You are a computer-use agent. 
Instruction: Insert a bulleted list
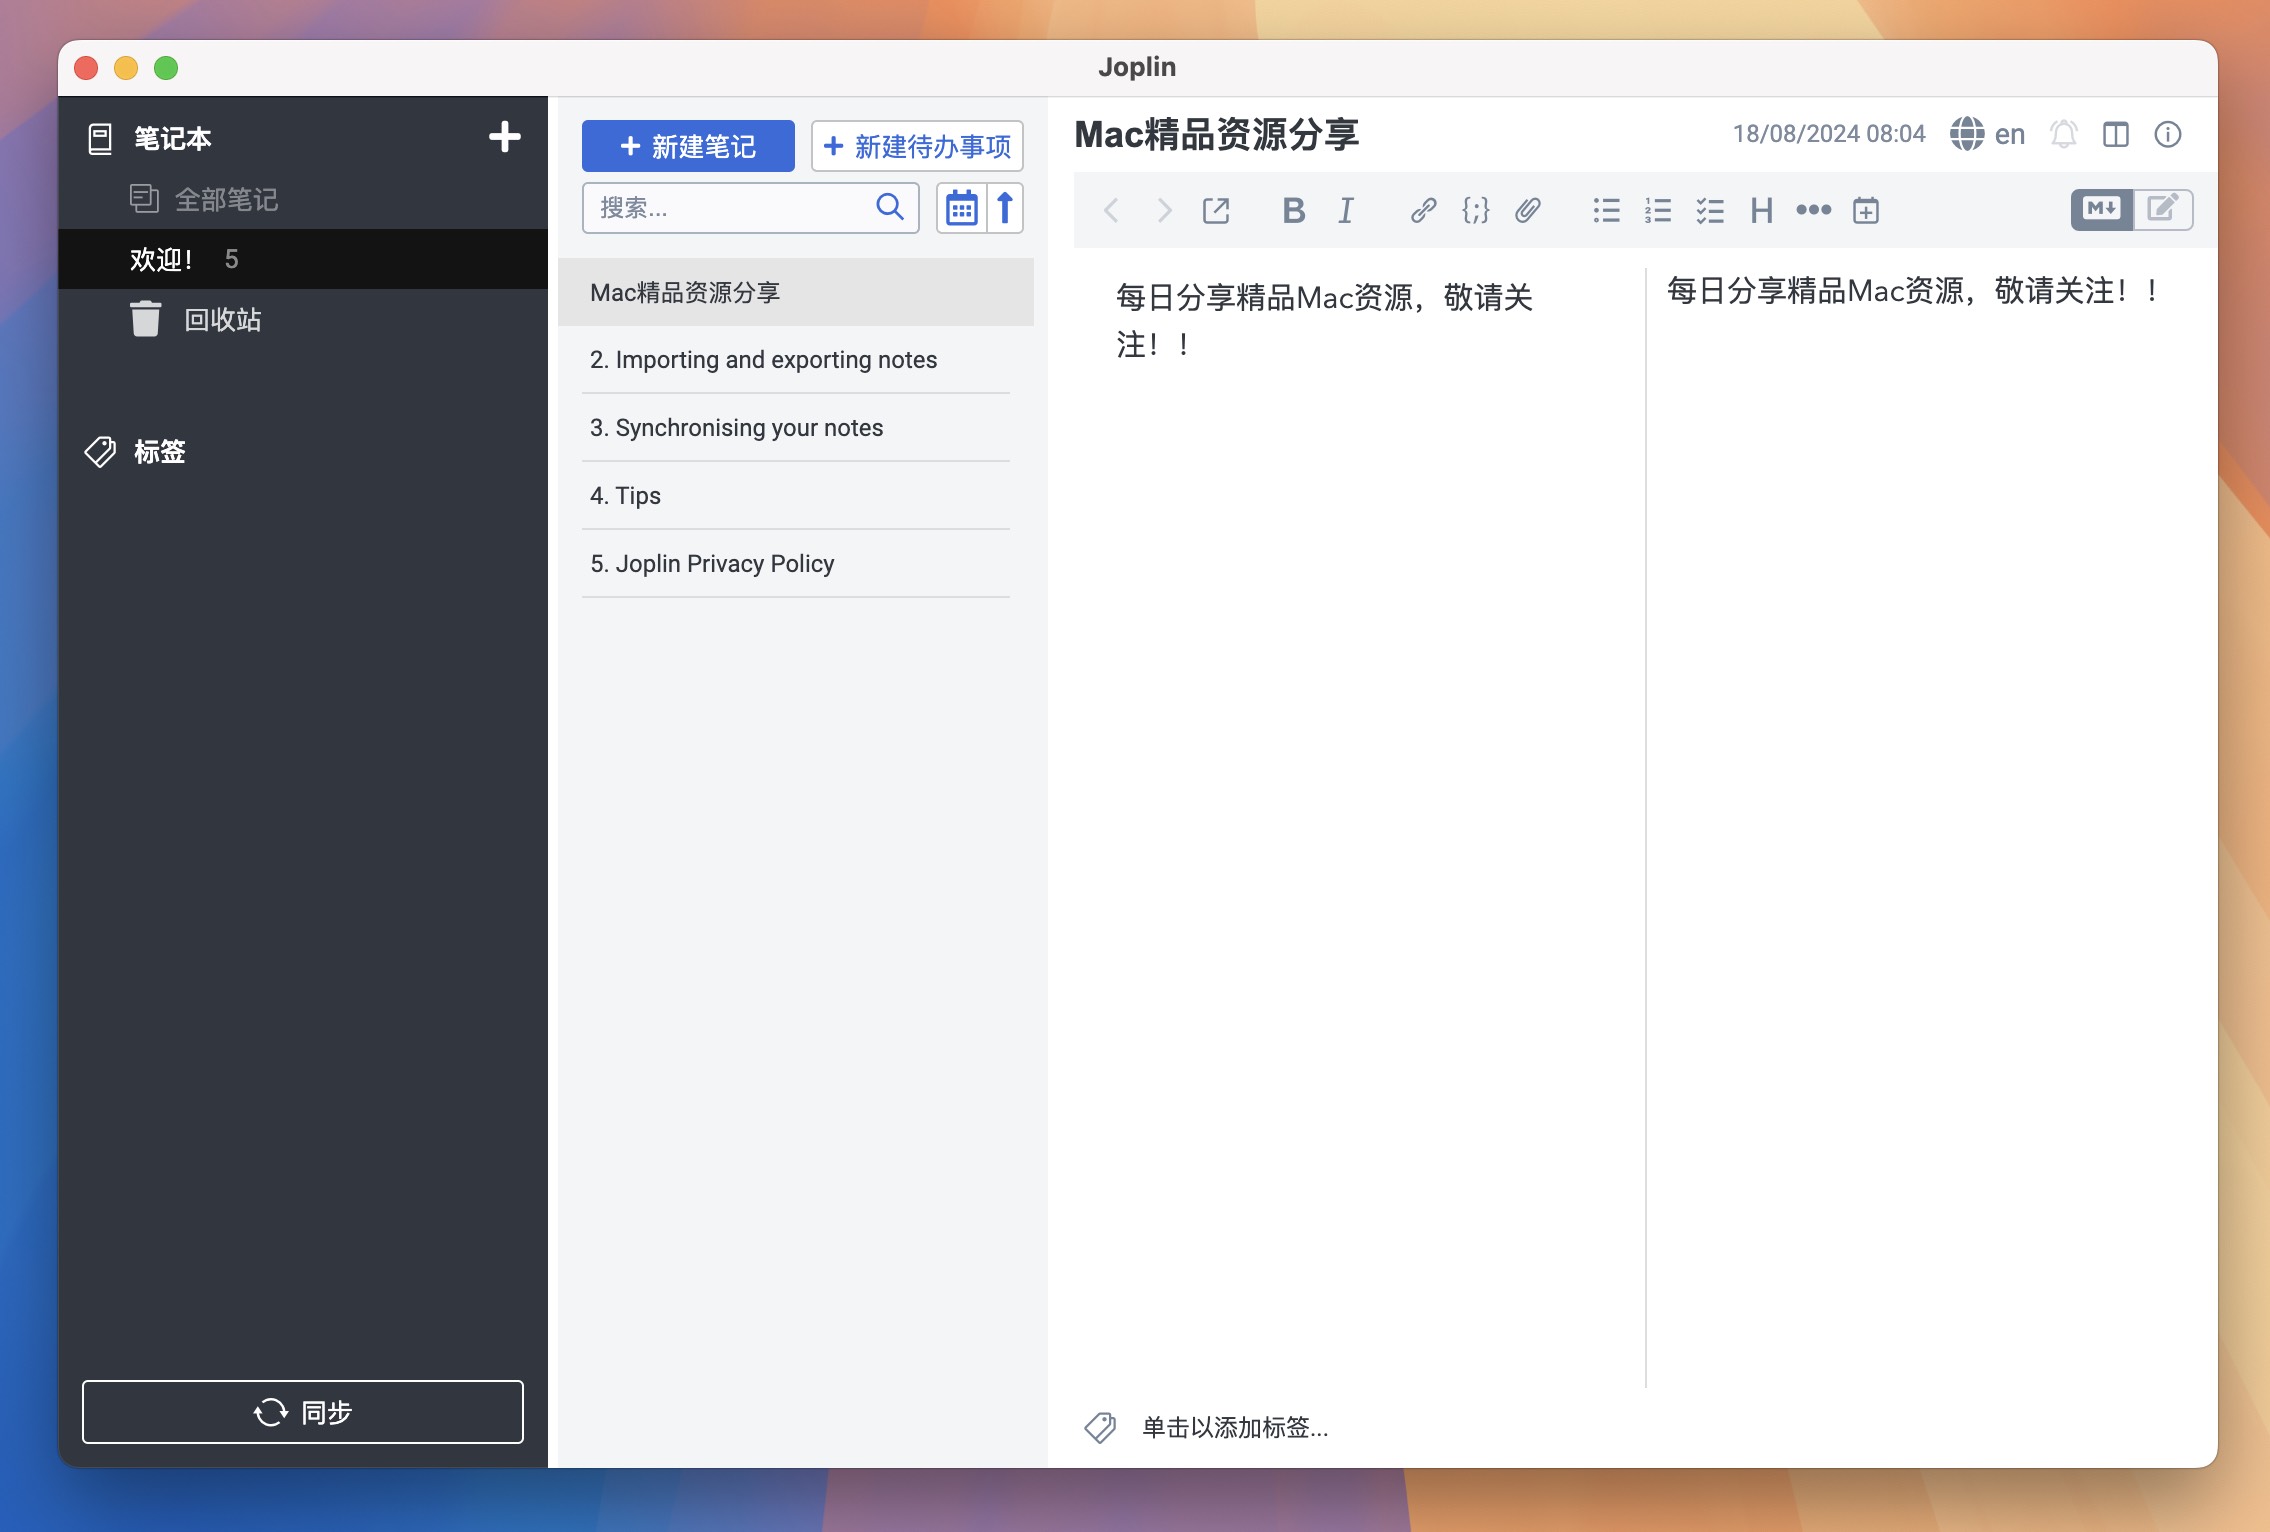(x=1605, y=209)
